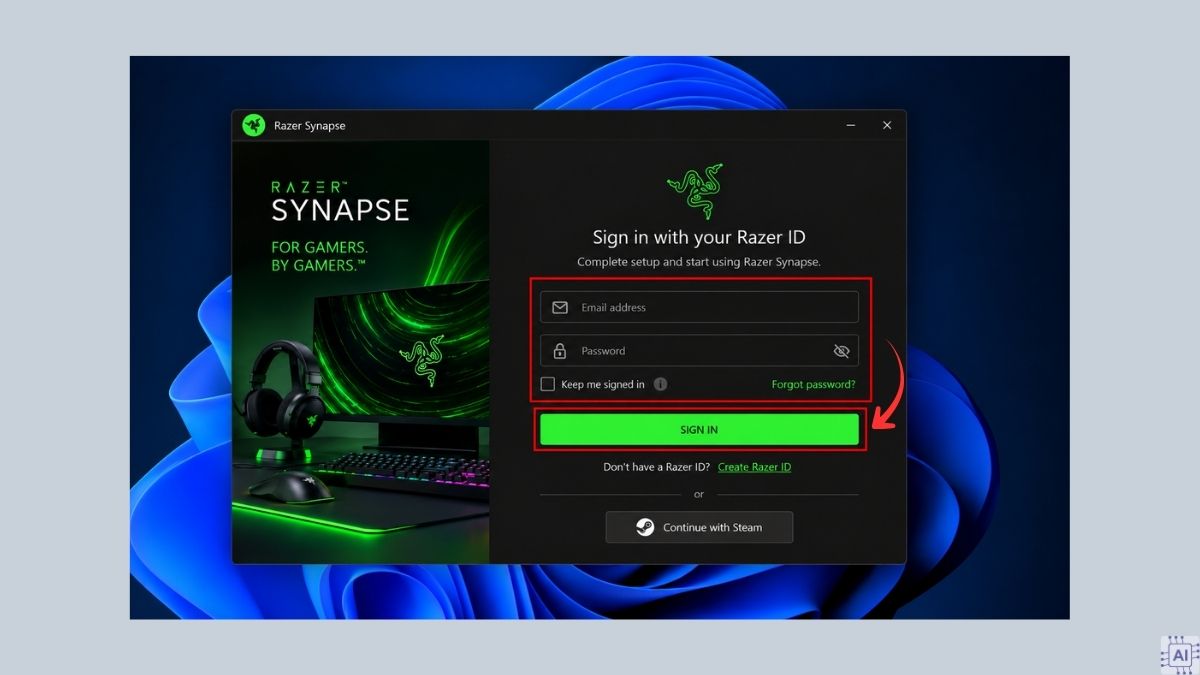Screen dimensions: 1200x675
Task: Click the Steam logo icon
Action: [646, 527]
